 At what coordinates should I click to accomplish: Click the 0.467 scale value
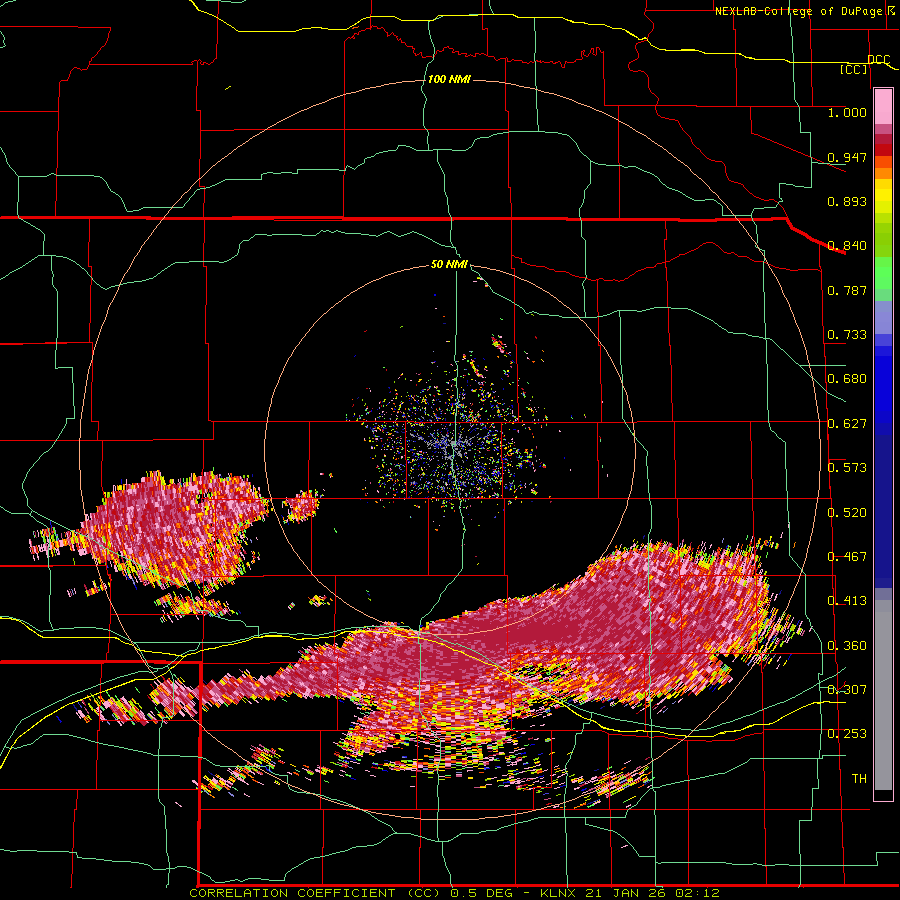[x=847, y=557]
